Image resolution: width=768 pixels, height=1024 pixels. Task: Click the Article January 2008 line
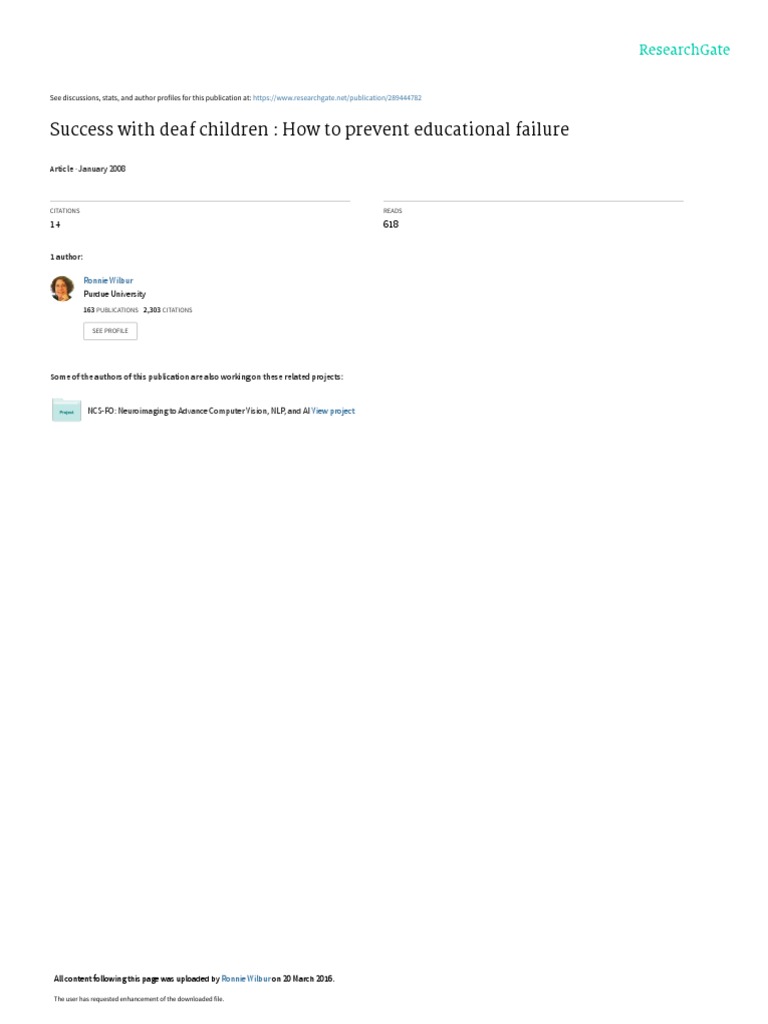(88, 168)
